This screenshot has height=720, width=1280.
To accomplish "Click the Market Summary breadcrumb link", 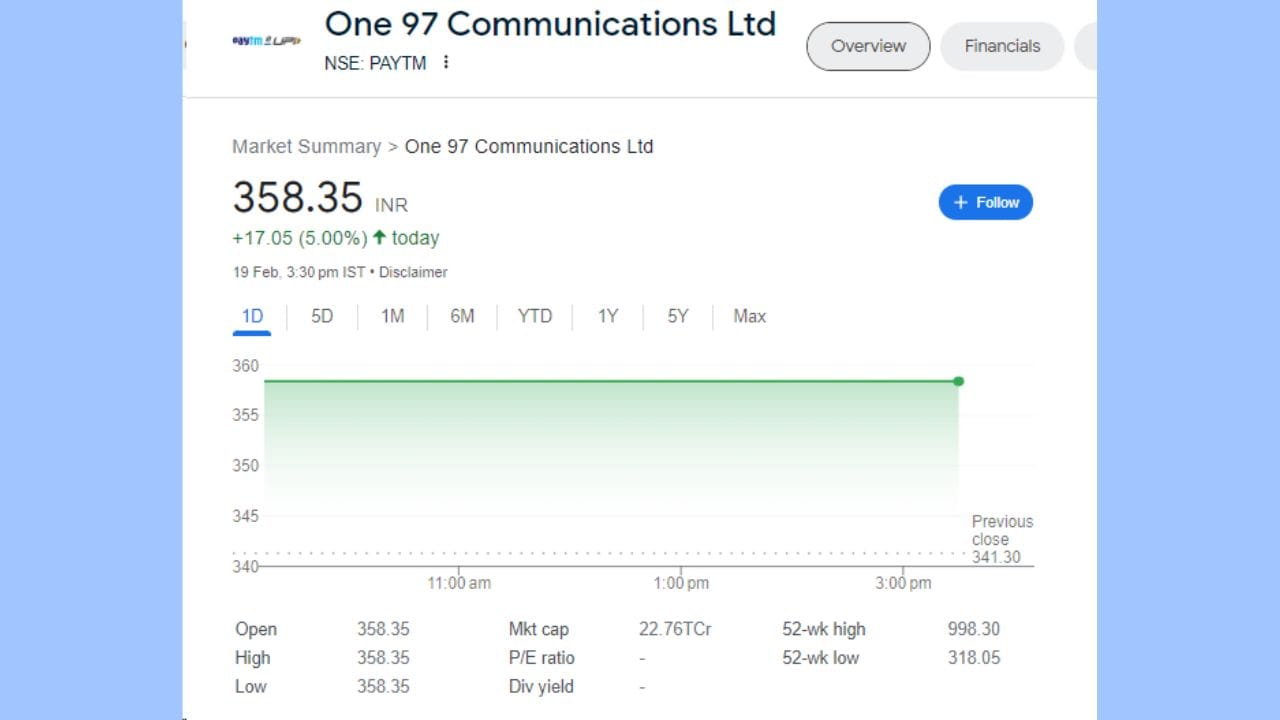I will [x=306, y=147].
